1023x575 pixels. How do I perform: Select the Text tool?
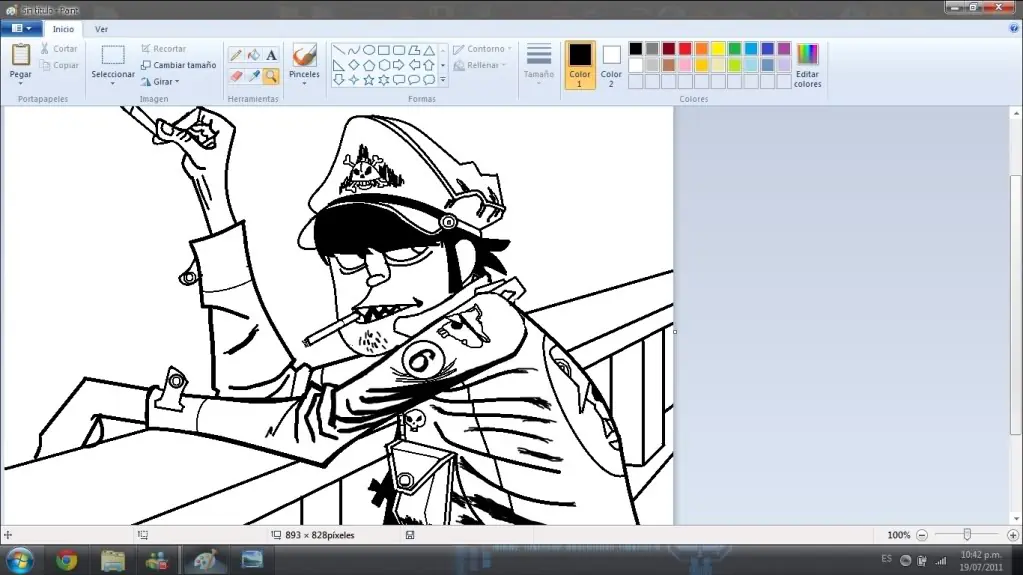tap(271, 55)
